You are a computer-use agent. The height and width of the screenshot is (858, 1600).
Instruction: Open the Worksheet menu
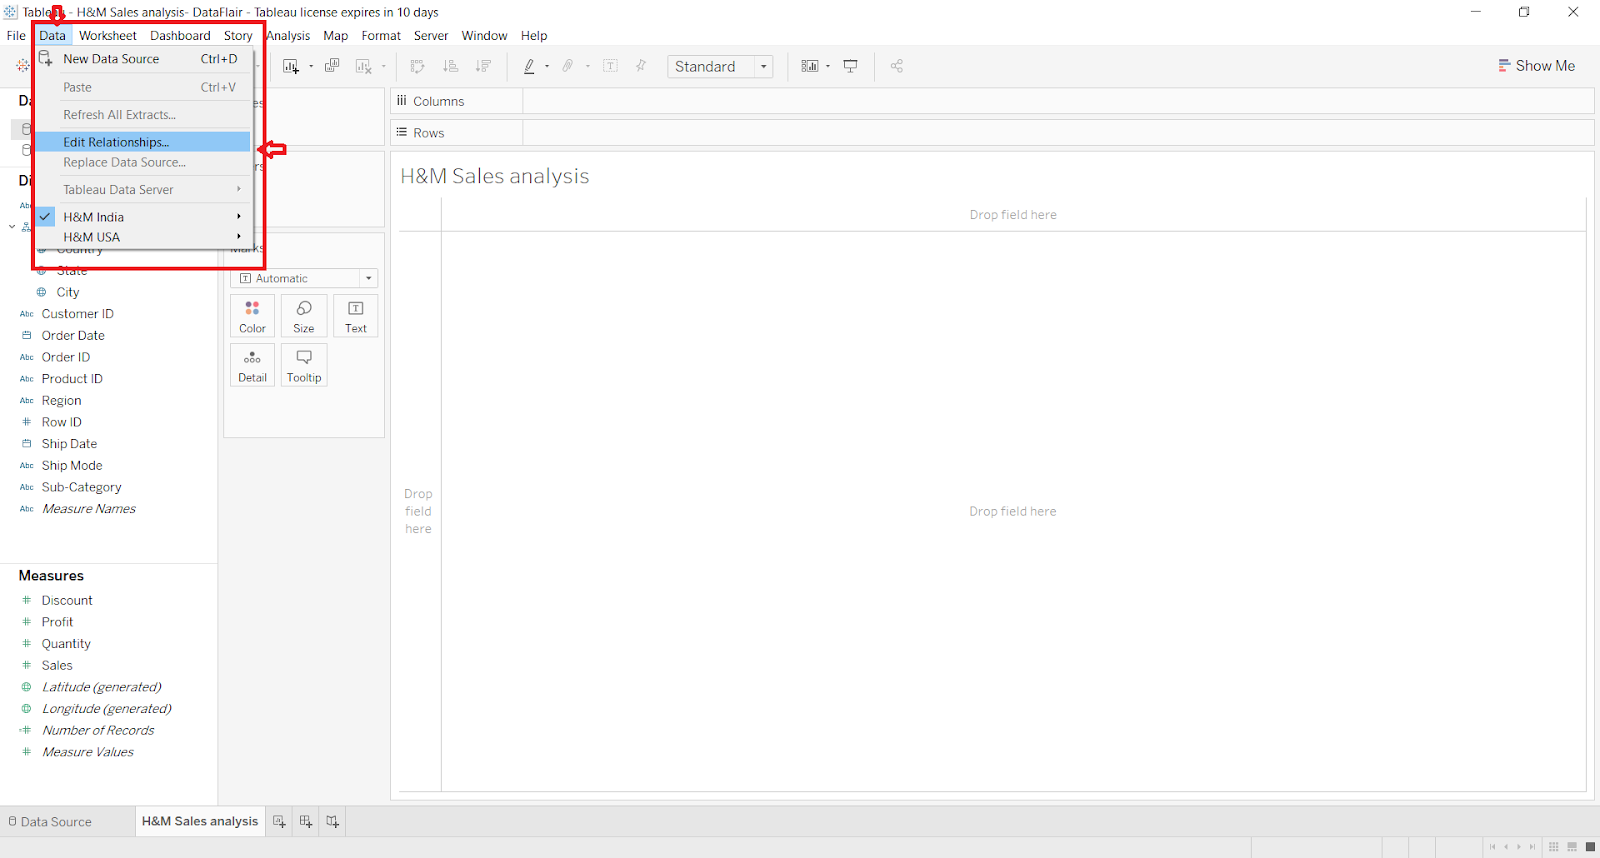click(108, 35)
